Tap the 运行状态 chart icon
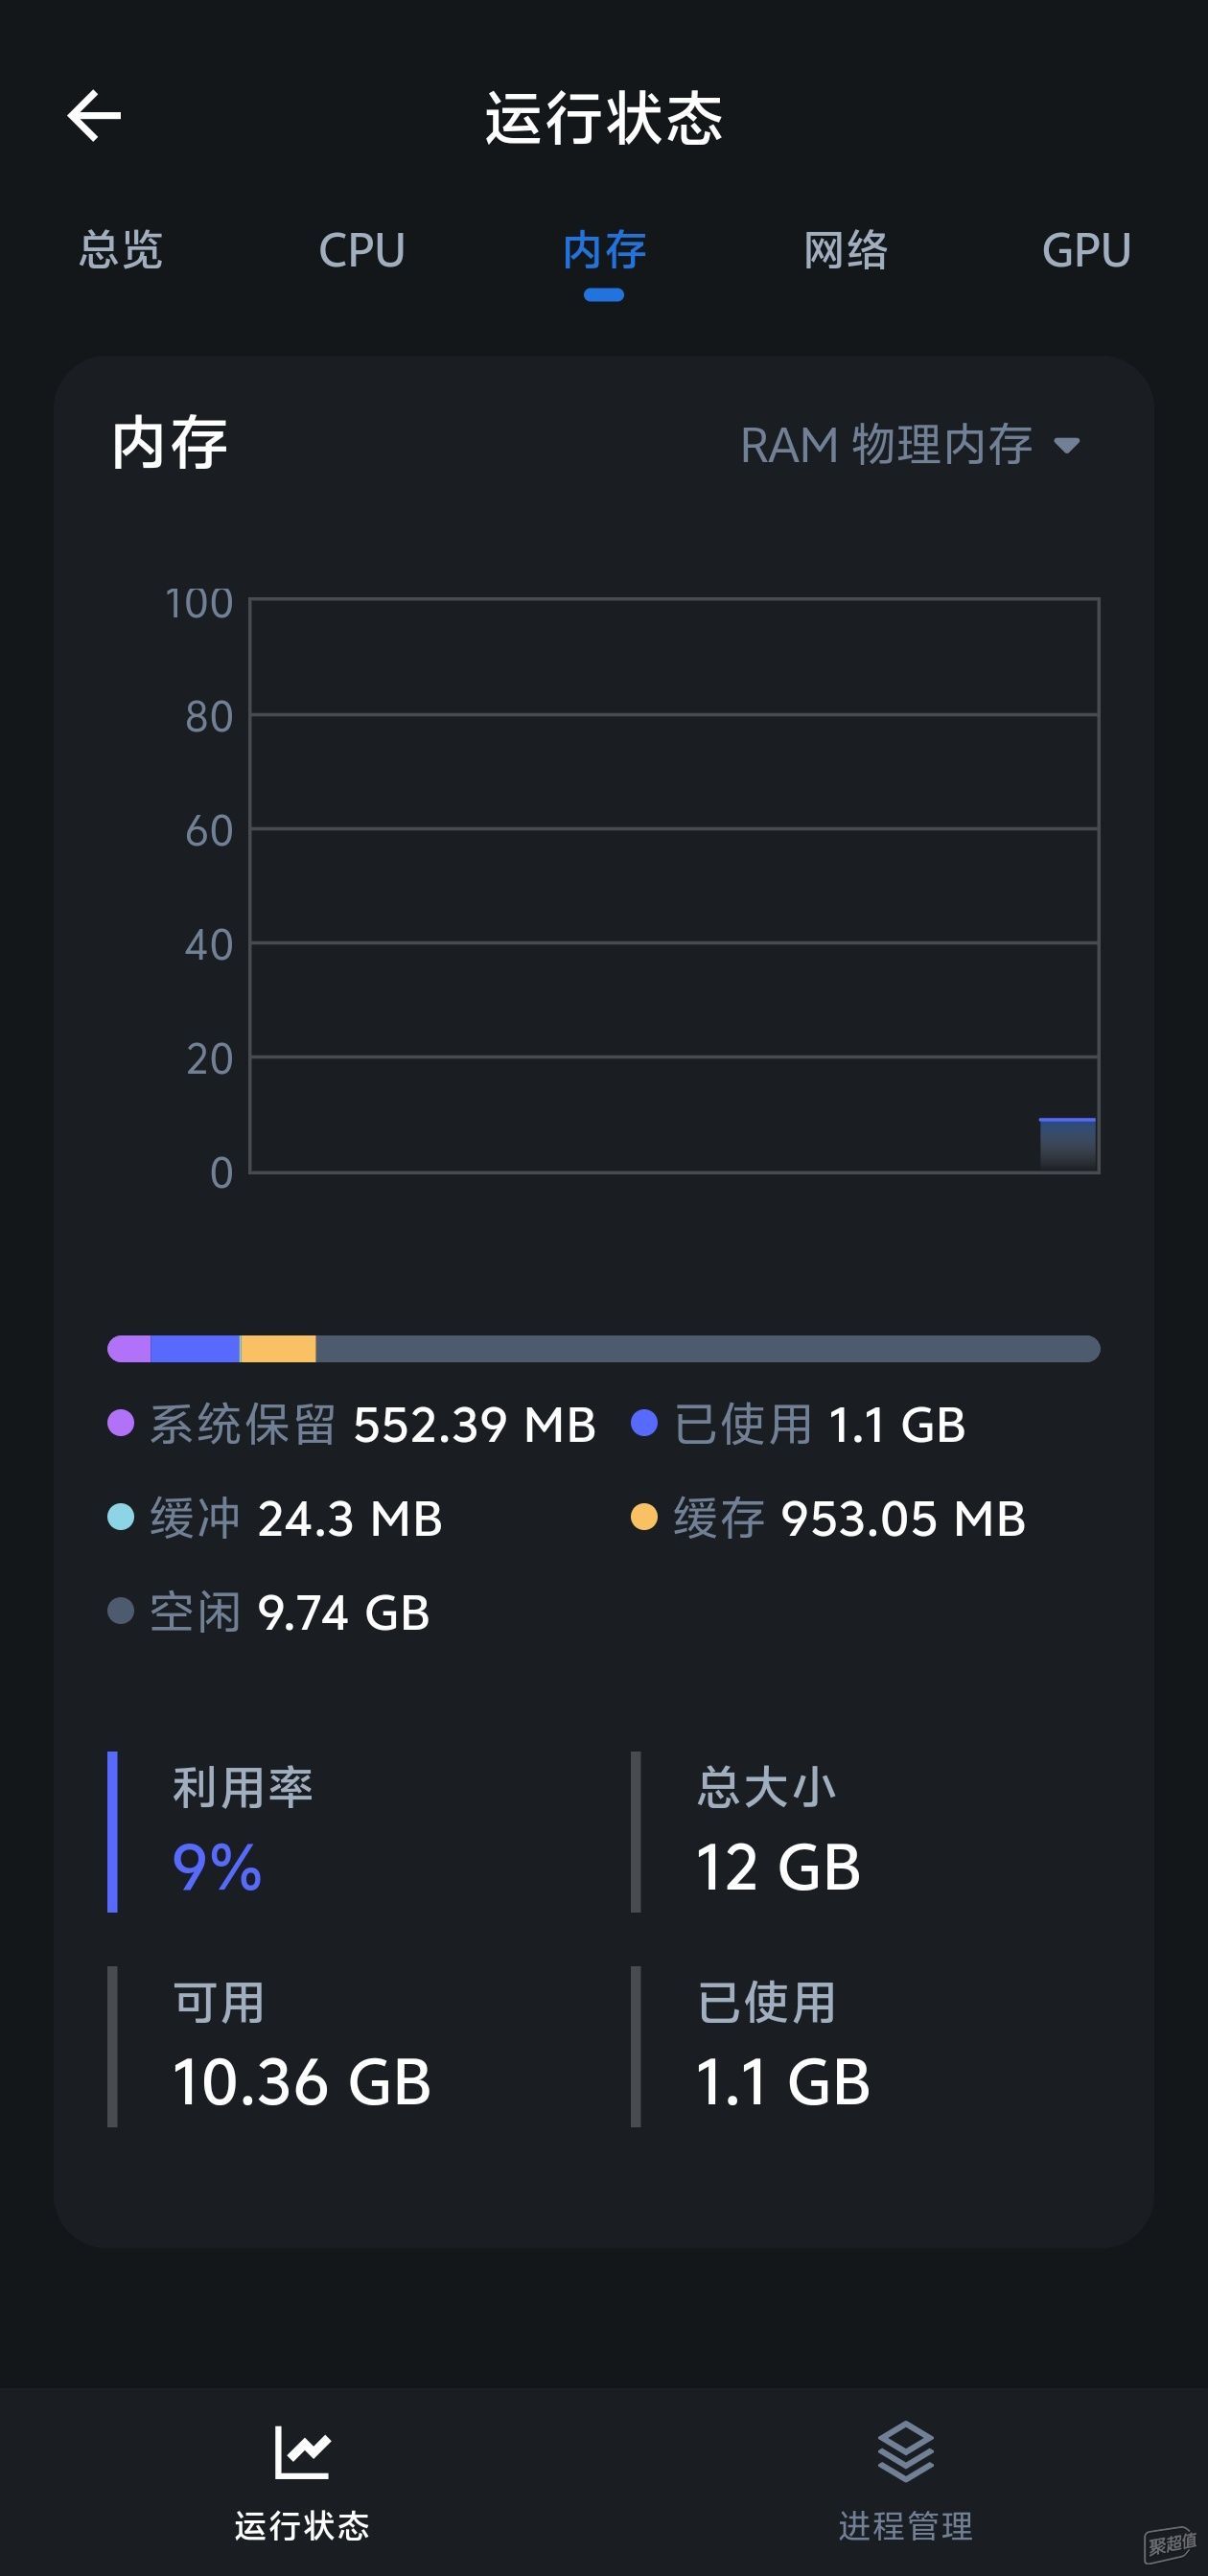Screen dimensions: 1208x2576 coord(302,2452)
